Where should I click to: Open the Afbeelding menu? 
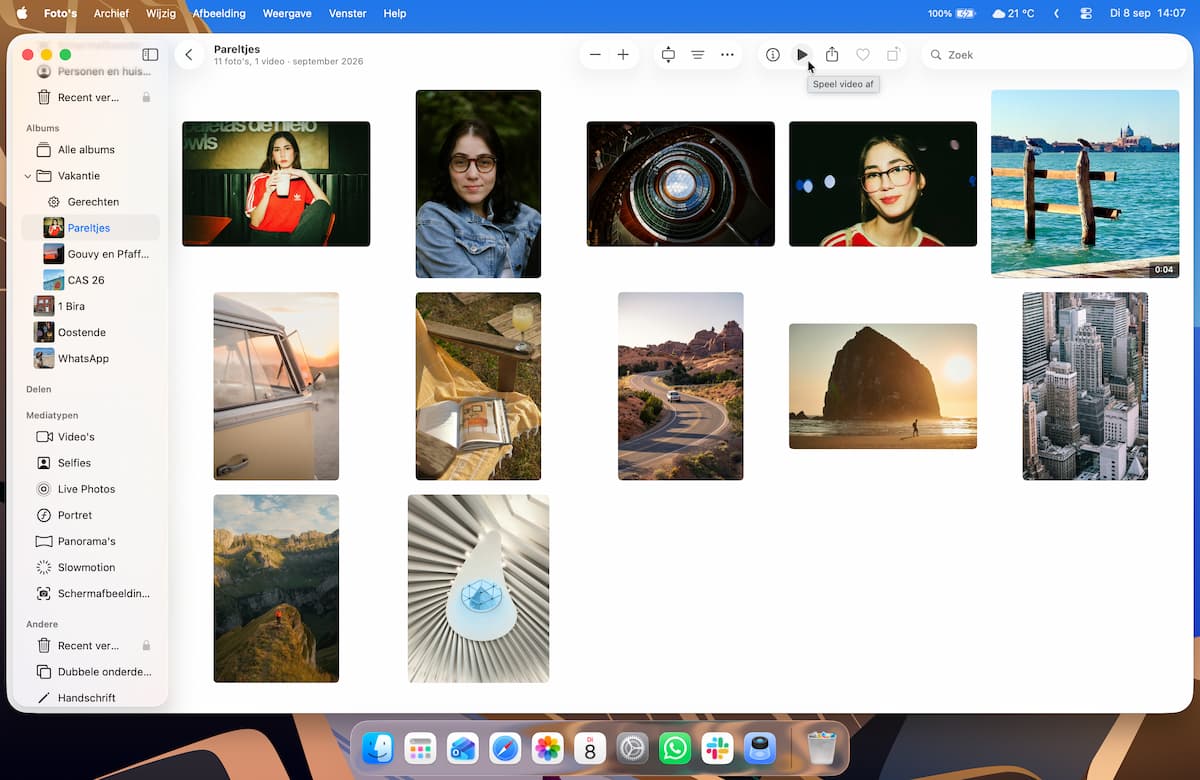click(x=219, y=14)
